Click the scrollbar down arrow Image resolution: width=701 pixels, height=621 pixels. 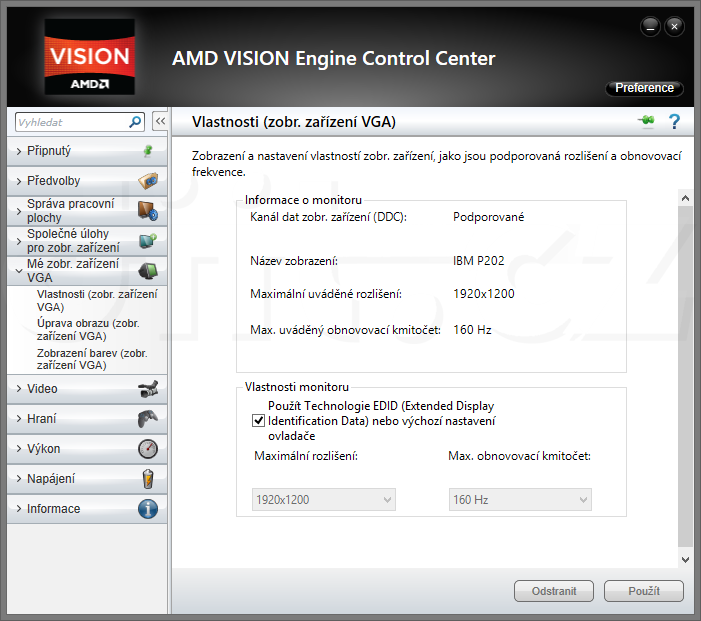coord(685,559)
